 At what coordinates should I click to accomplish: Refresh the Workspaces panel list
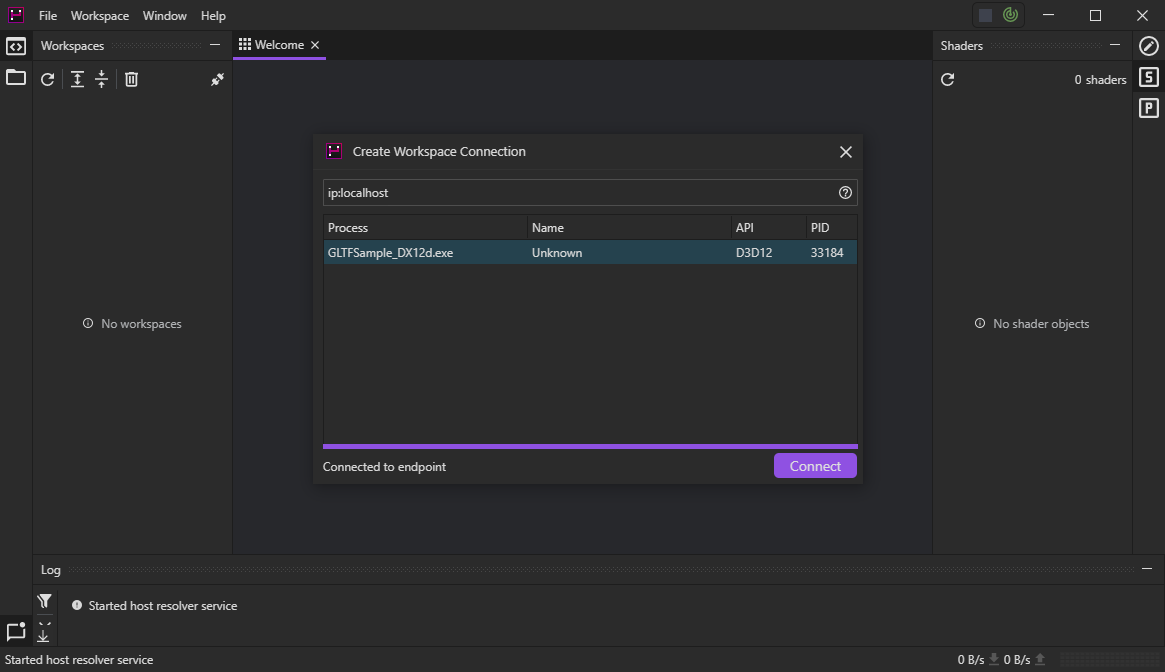coord(47,79)
